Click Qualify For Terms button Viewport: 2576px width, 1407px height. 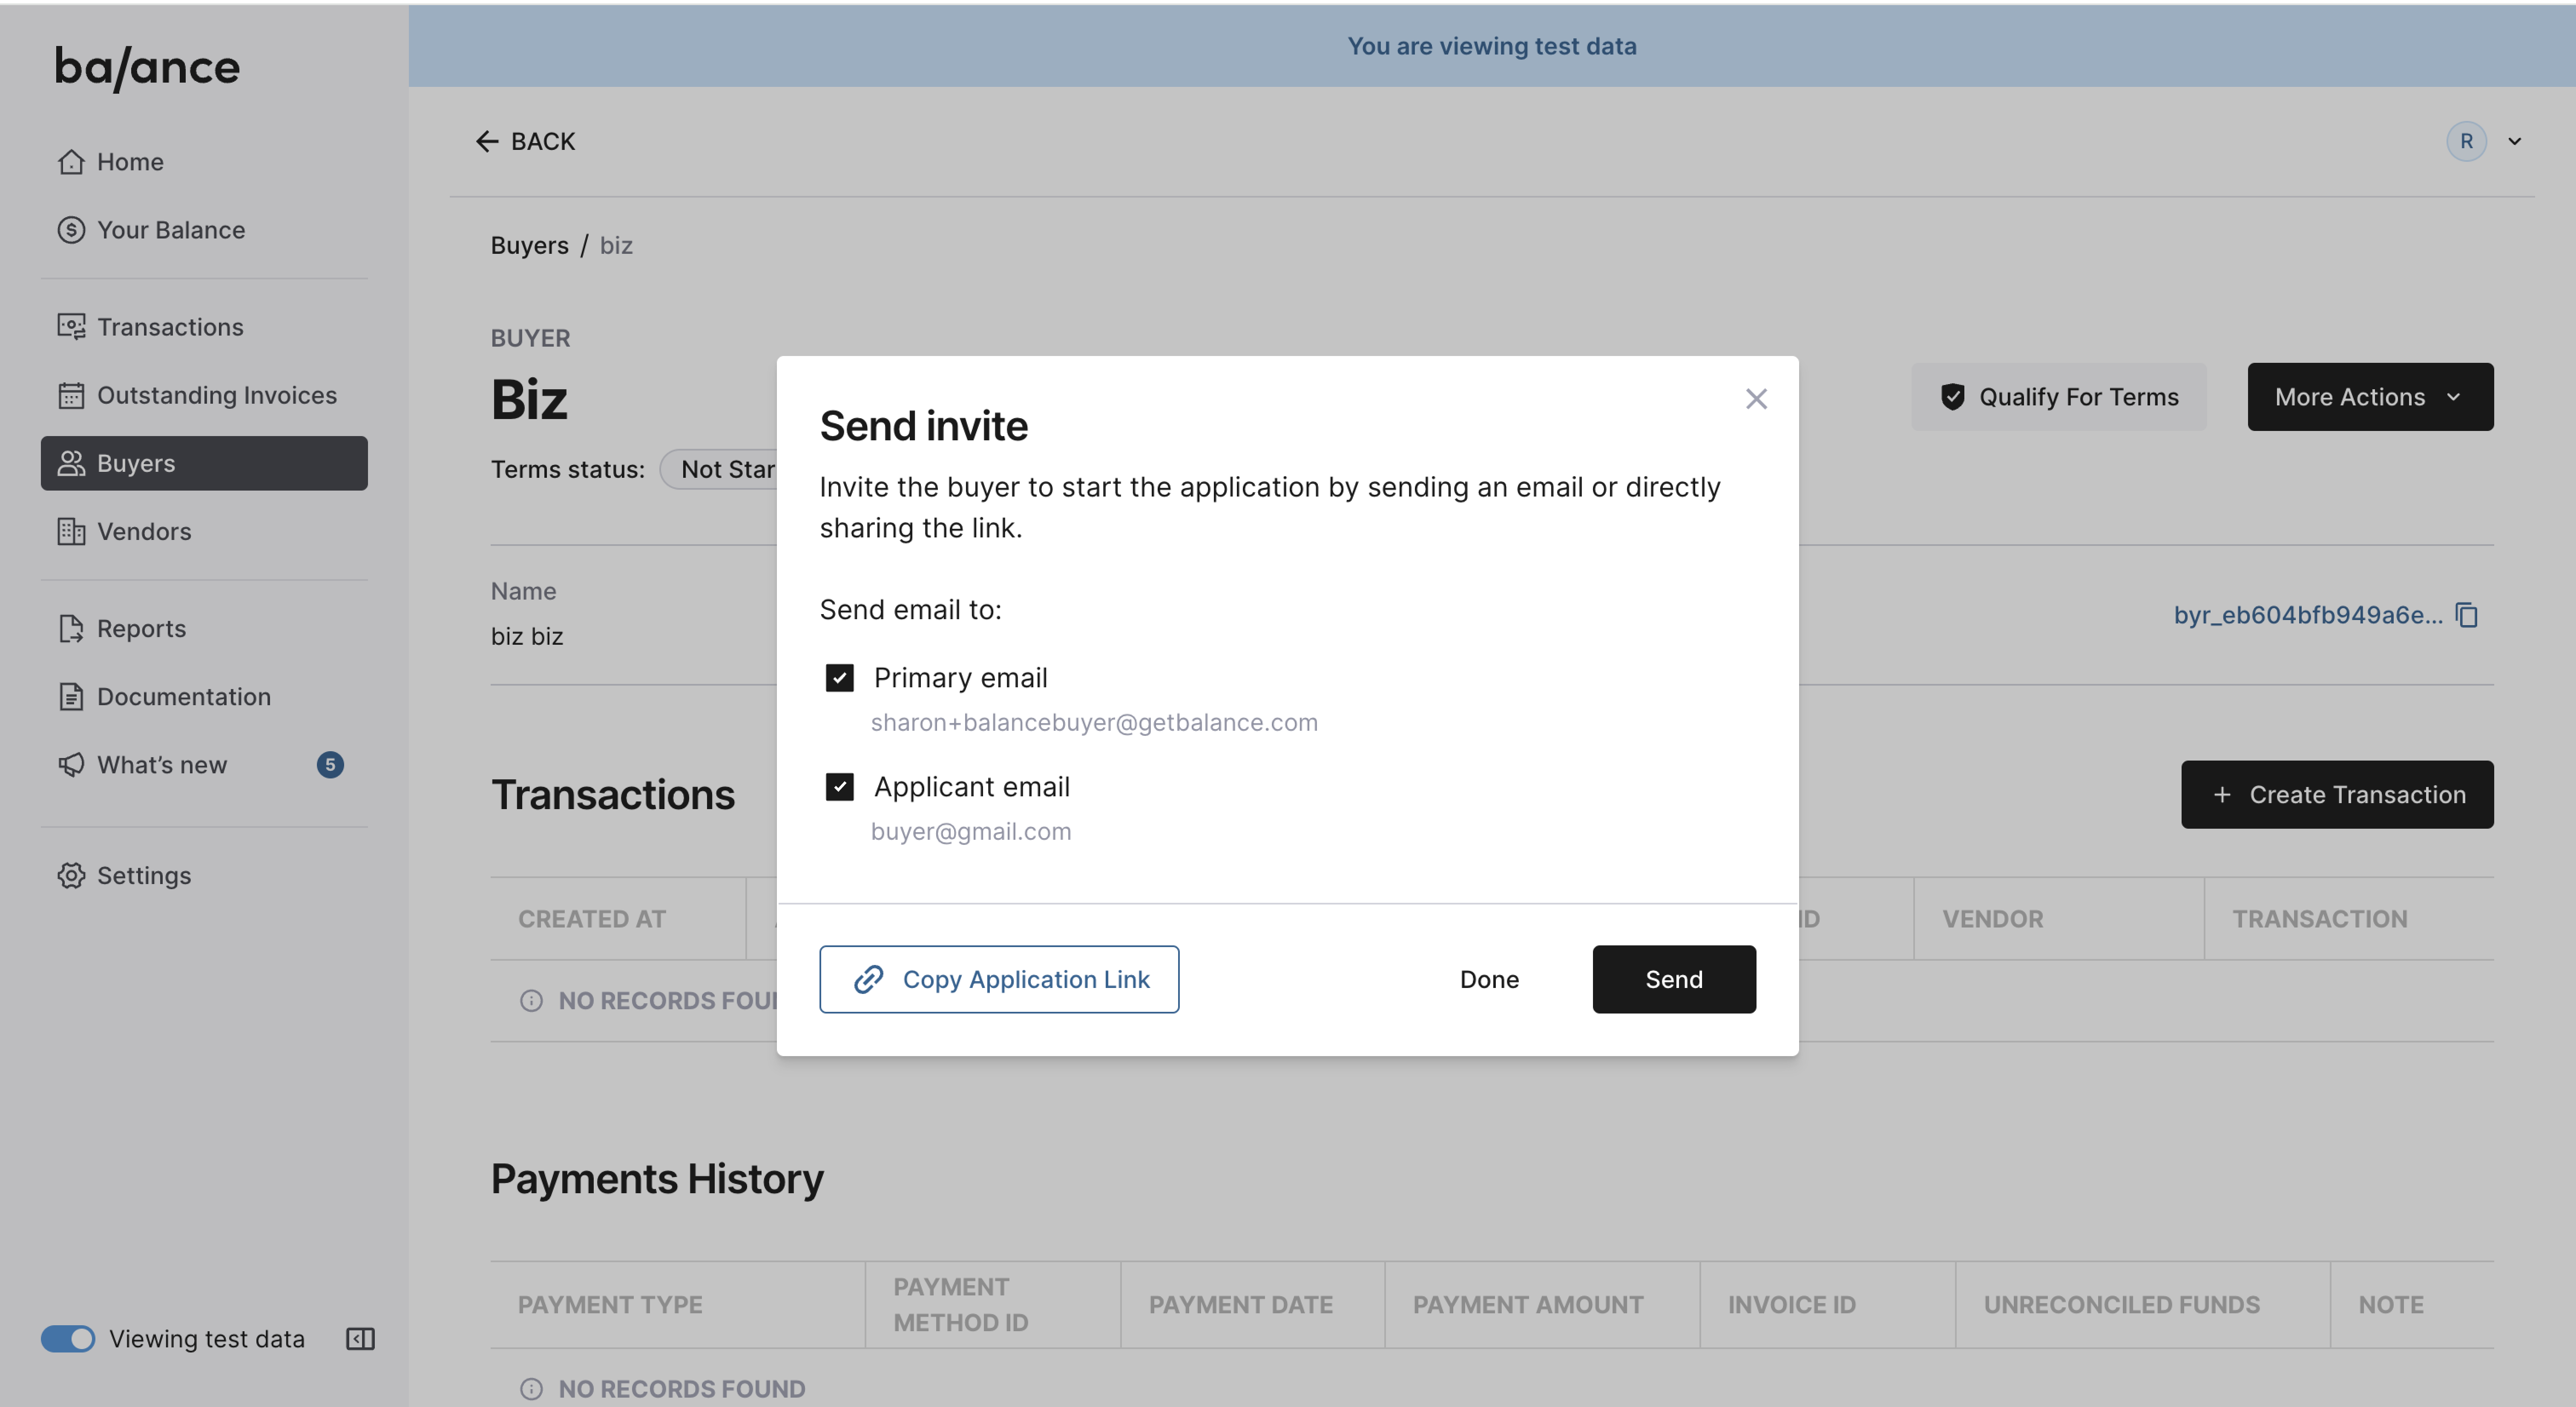[2058, 397]
